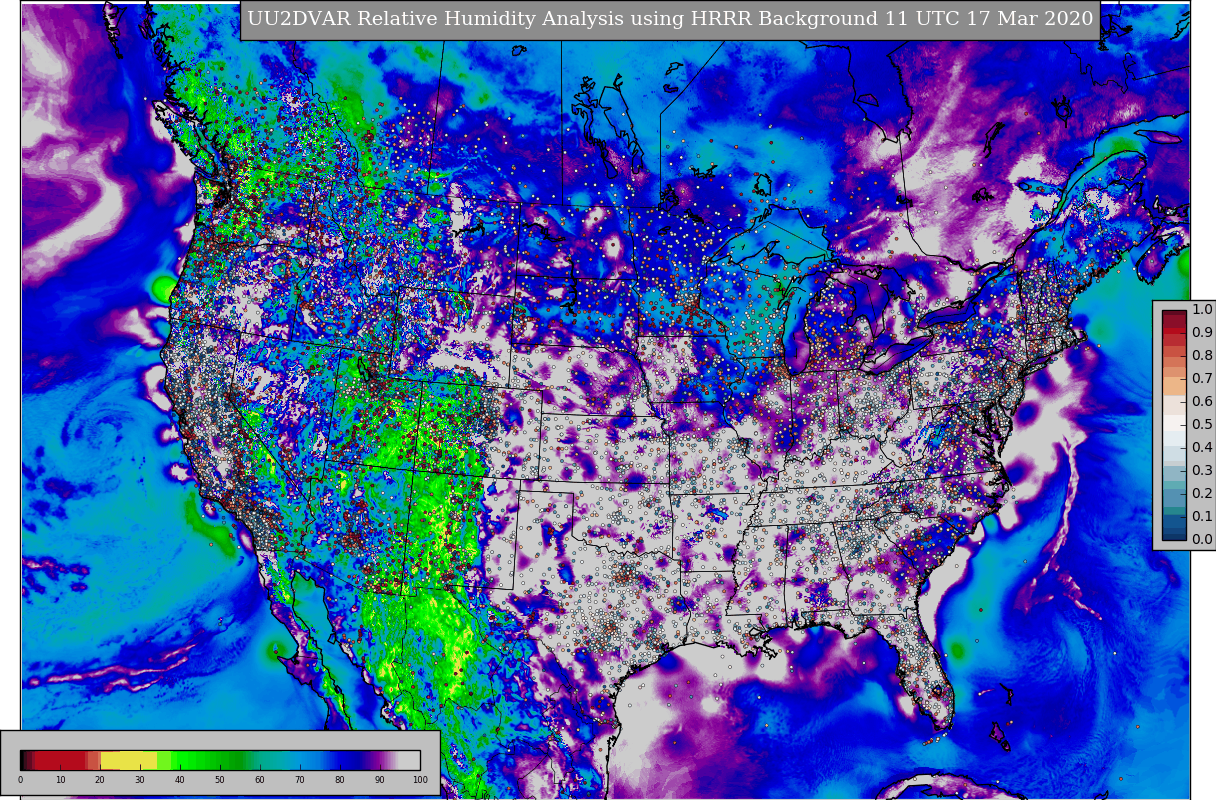1216x800 pixels.
Task: Click the "0.2" label on vertical colorbar
Action: coord(1202,493)
